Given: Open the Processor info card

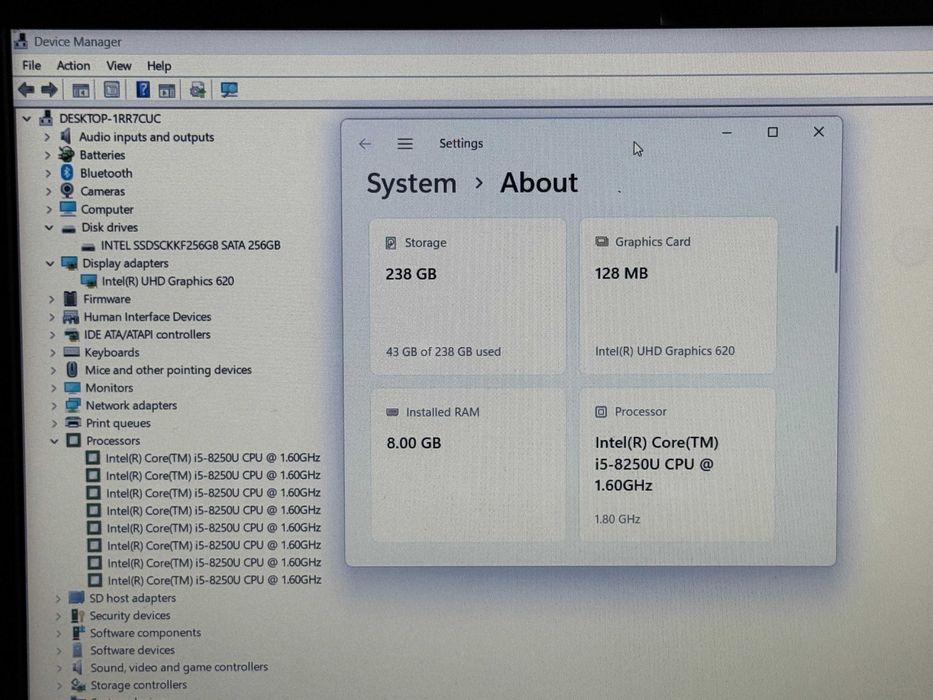Looking at the screenshot, I should 678,464.
